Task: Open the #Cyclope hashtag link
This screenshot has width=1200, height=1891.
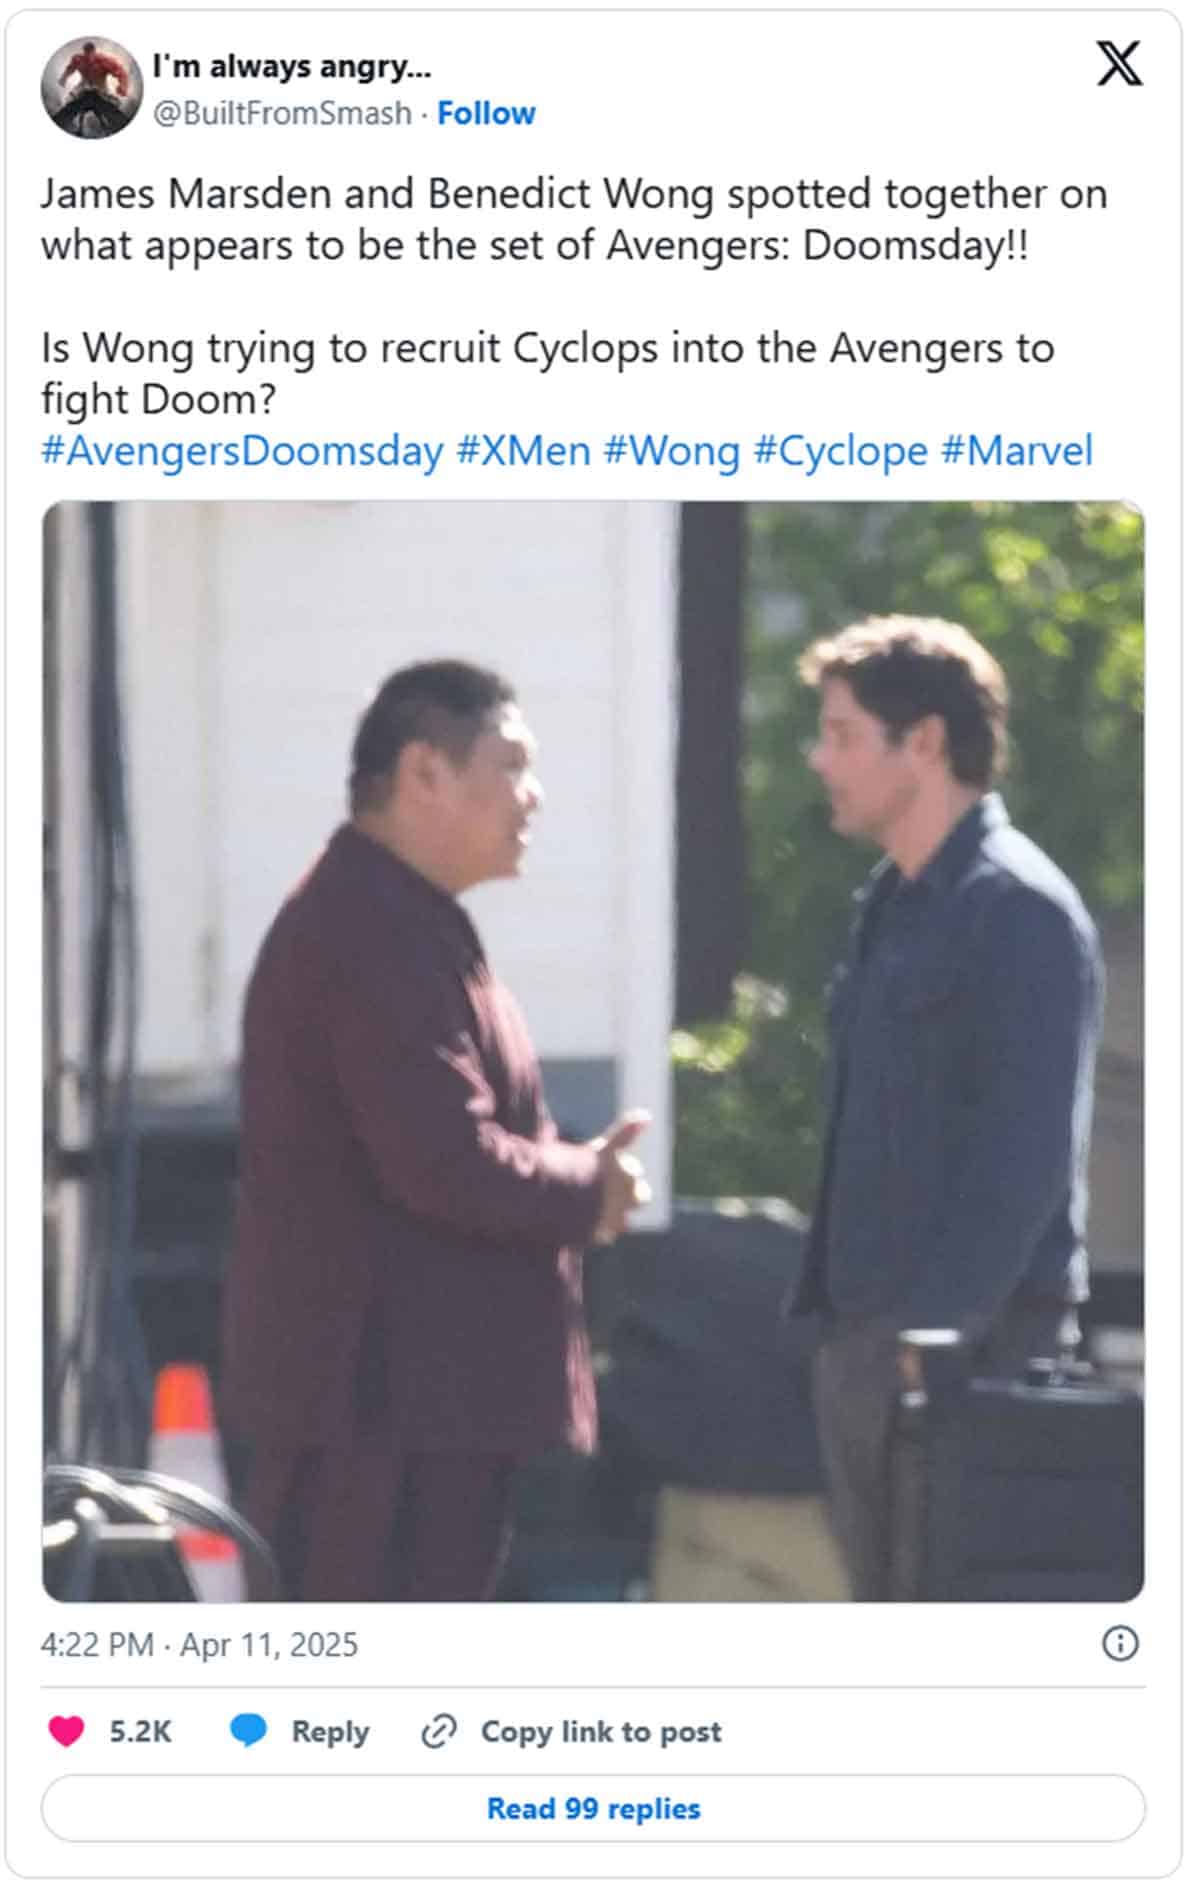Action: [x=840, y=451]
